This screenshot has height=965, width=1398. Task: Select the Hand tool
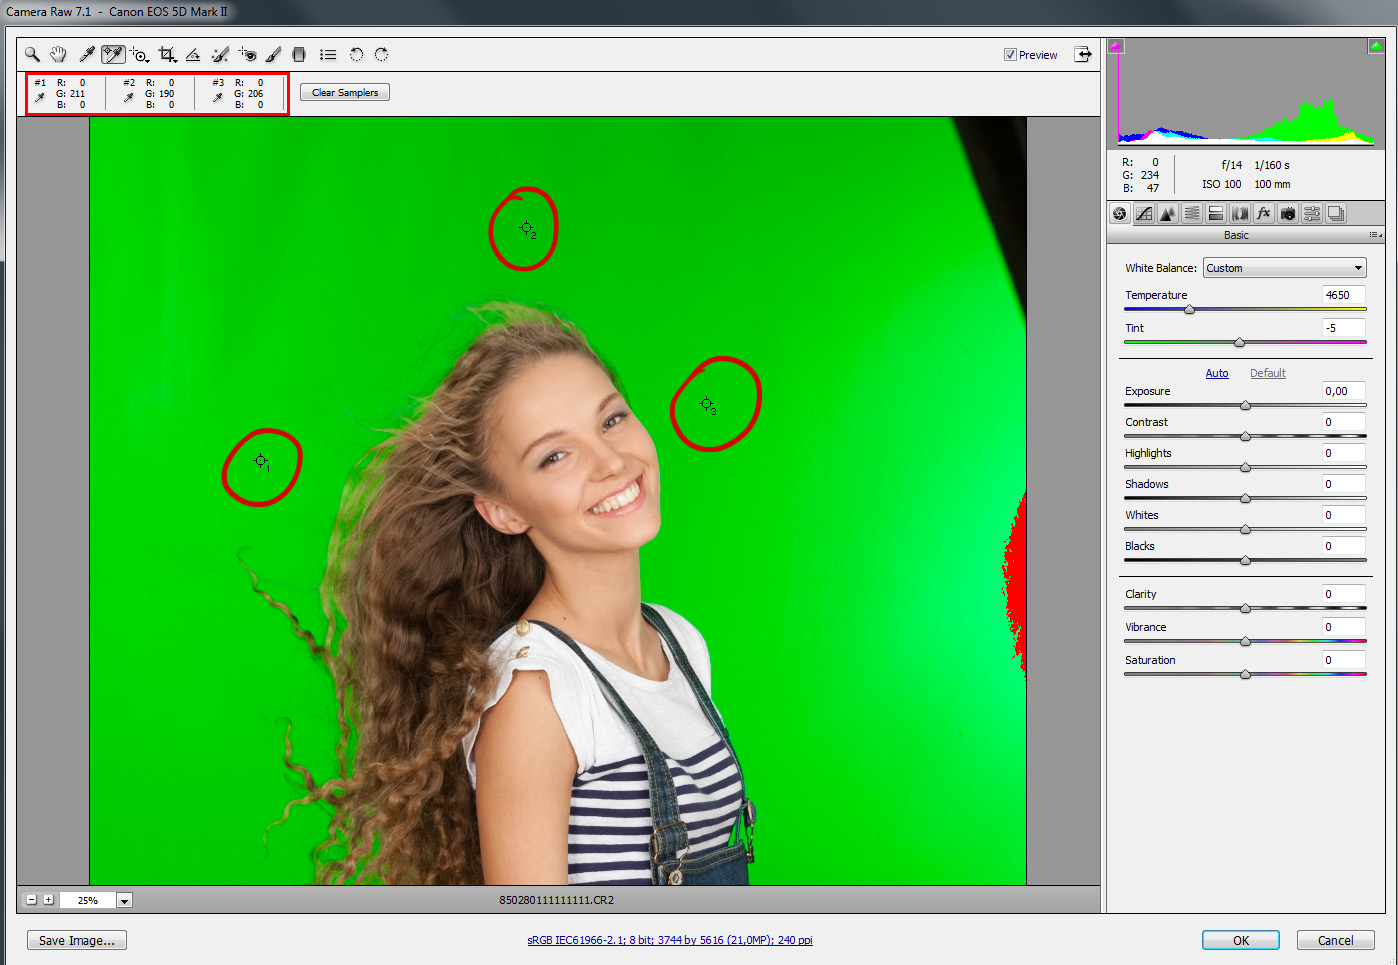click(x=58, y=55)
